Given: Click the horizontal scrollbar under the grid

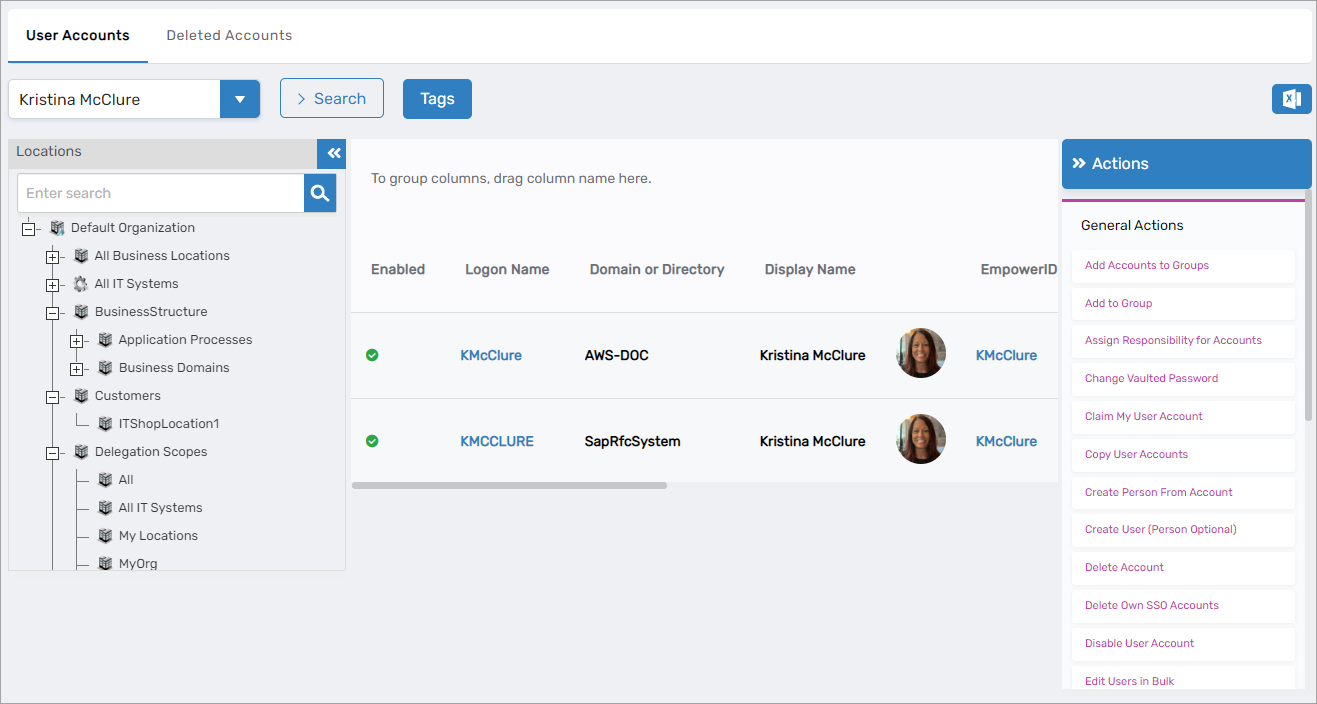Looking at the screenshot, I should point(509,486).
